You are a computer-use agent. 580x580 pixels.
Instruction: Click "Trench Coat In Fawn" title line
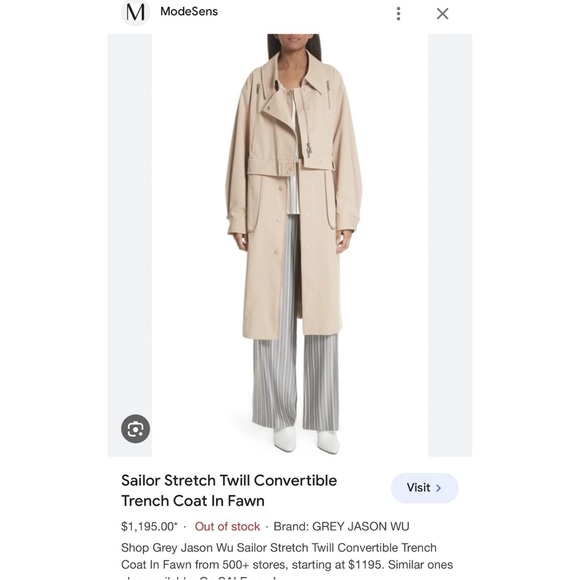click(193, 501)
